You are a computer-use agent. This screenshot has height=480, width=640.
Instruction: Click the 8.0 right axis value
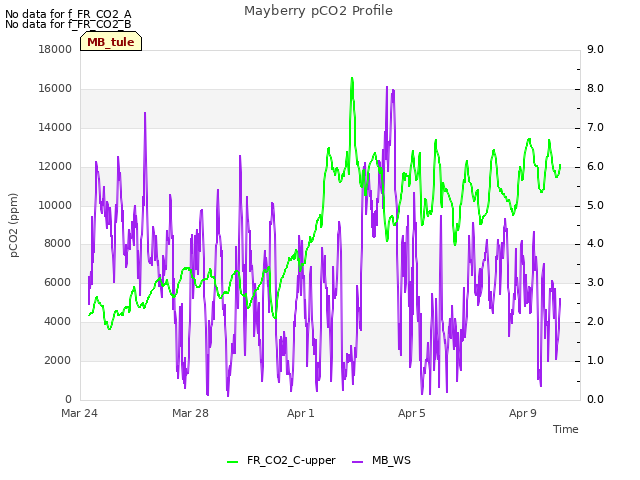pos(595,89)
